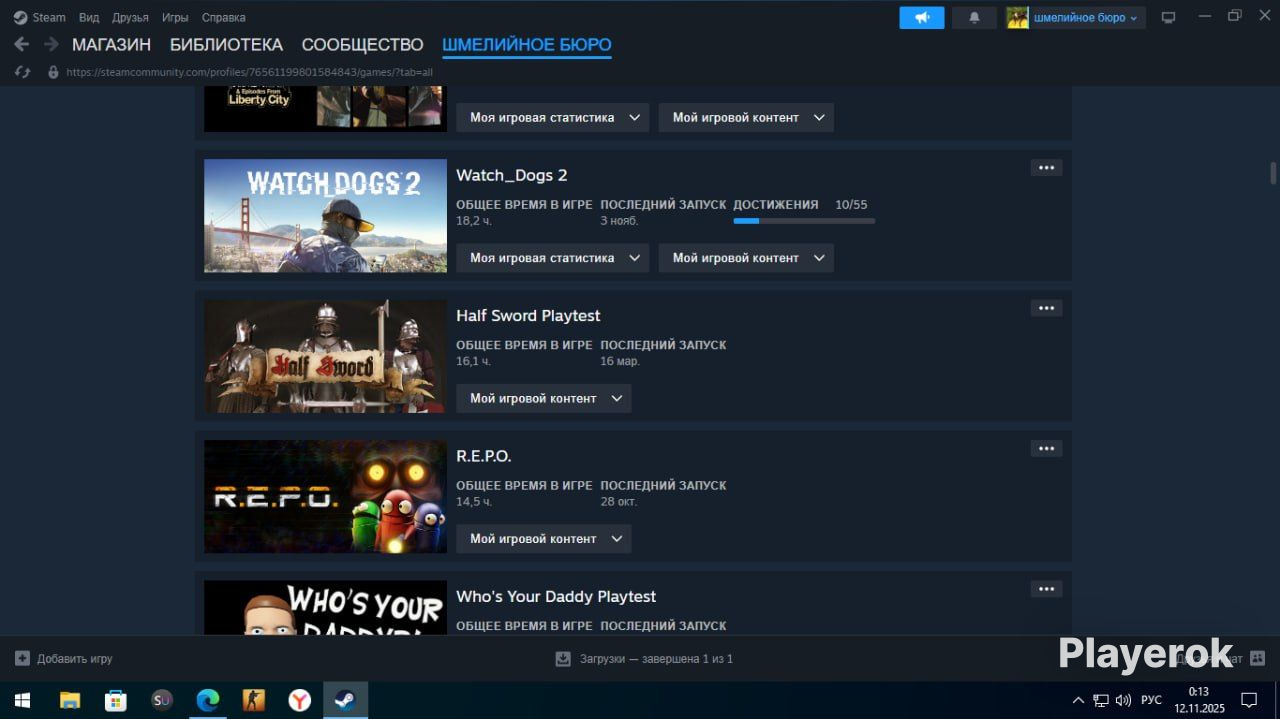Open network icon in system tray

tap(1101, 700)
